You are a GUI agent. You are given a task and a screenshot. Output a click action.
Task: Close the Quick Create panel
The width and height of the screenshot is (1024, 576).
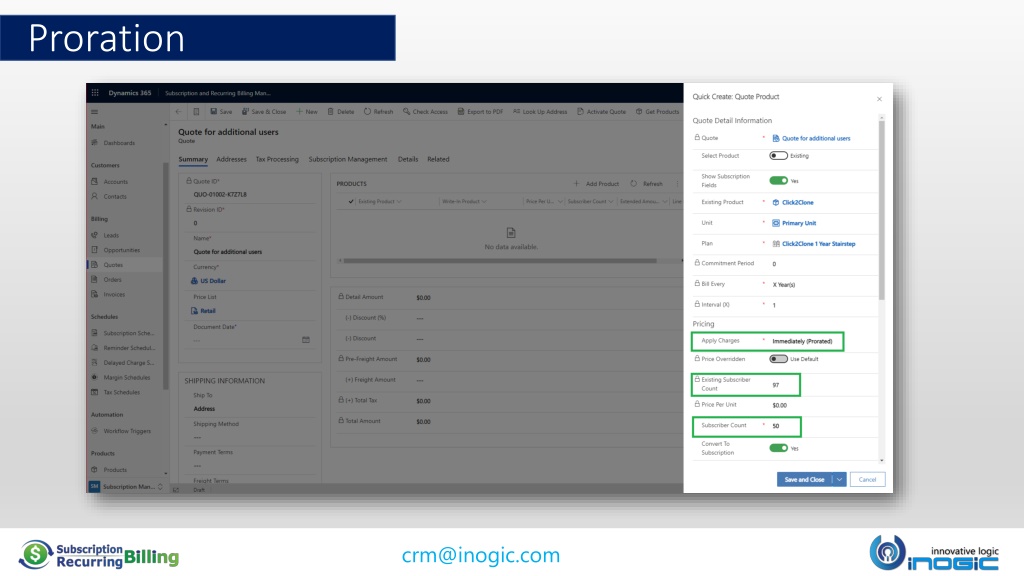[x=879, y=99]
